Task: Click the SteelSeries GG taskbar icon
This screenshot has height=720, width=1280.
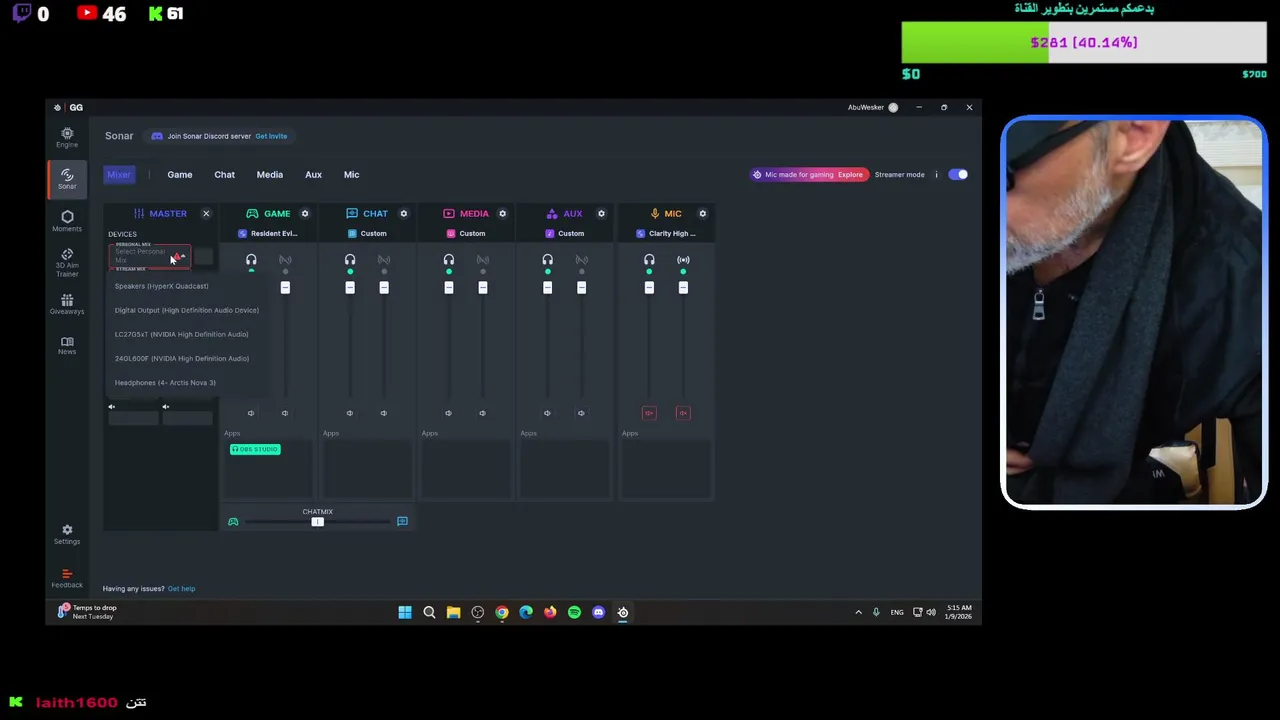Action: (622, 612)
